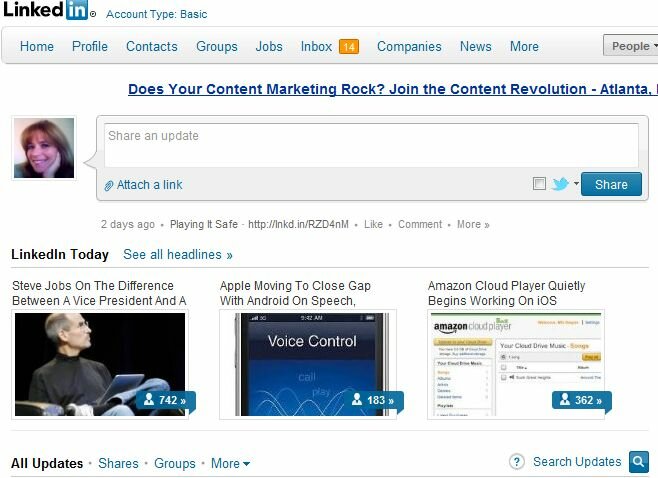
Task: Click the user profile photo
Action: [x=44, y=148]
